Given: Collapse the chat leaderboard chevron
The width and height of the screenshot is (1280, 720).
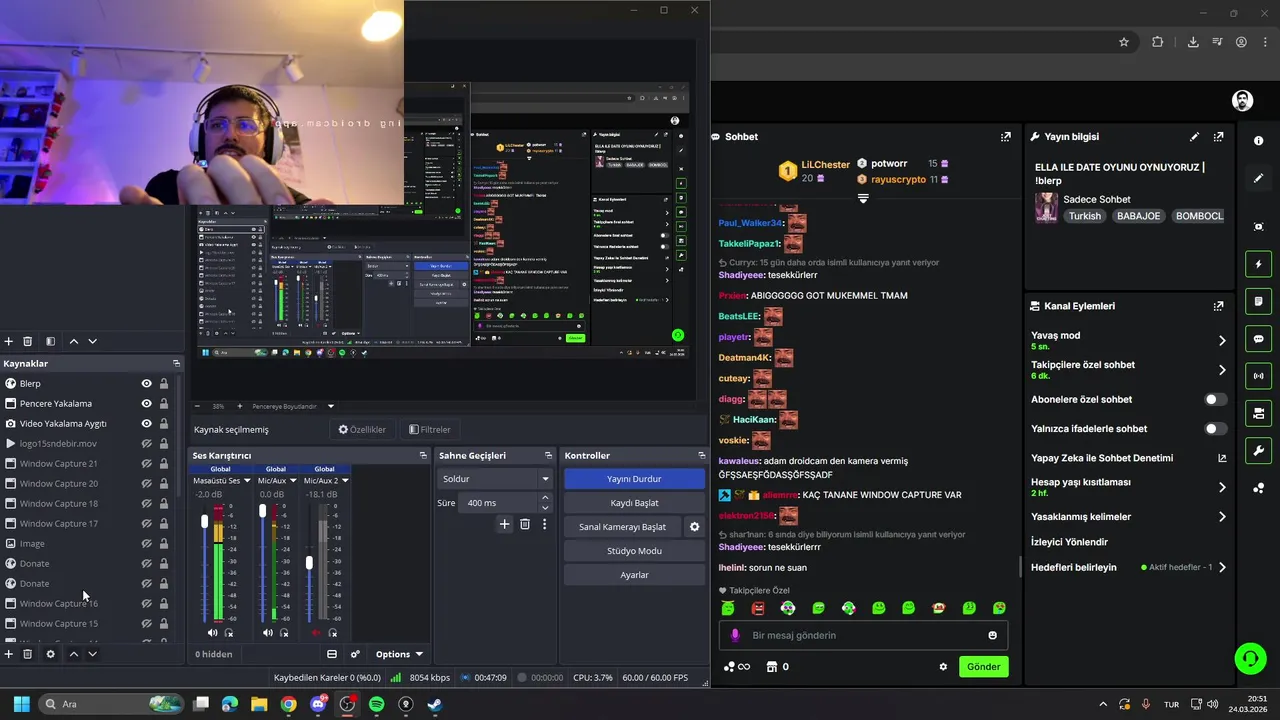Looking at the screenshot, I should (863, 199).
